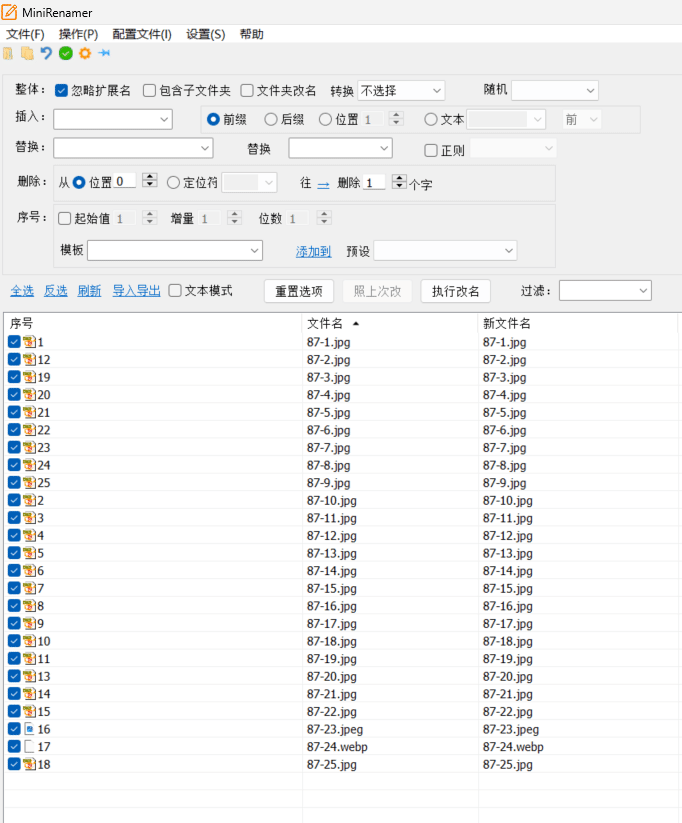Viewport: 682px width, 823px height.
Task: Select the 前缀 radio button
Action: pyautogui.click(x=213, y=120)
